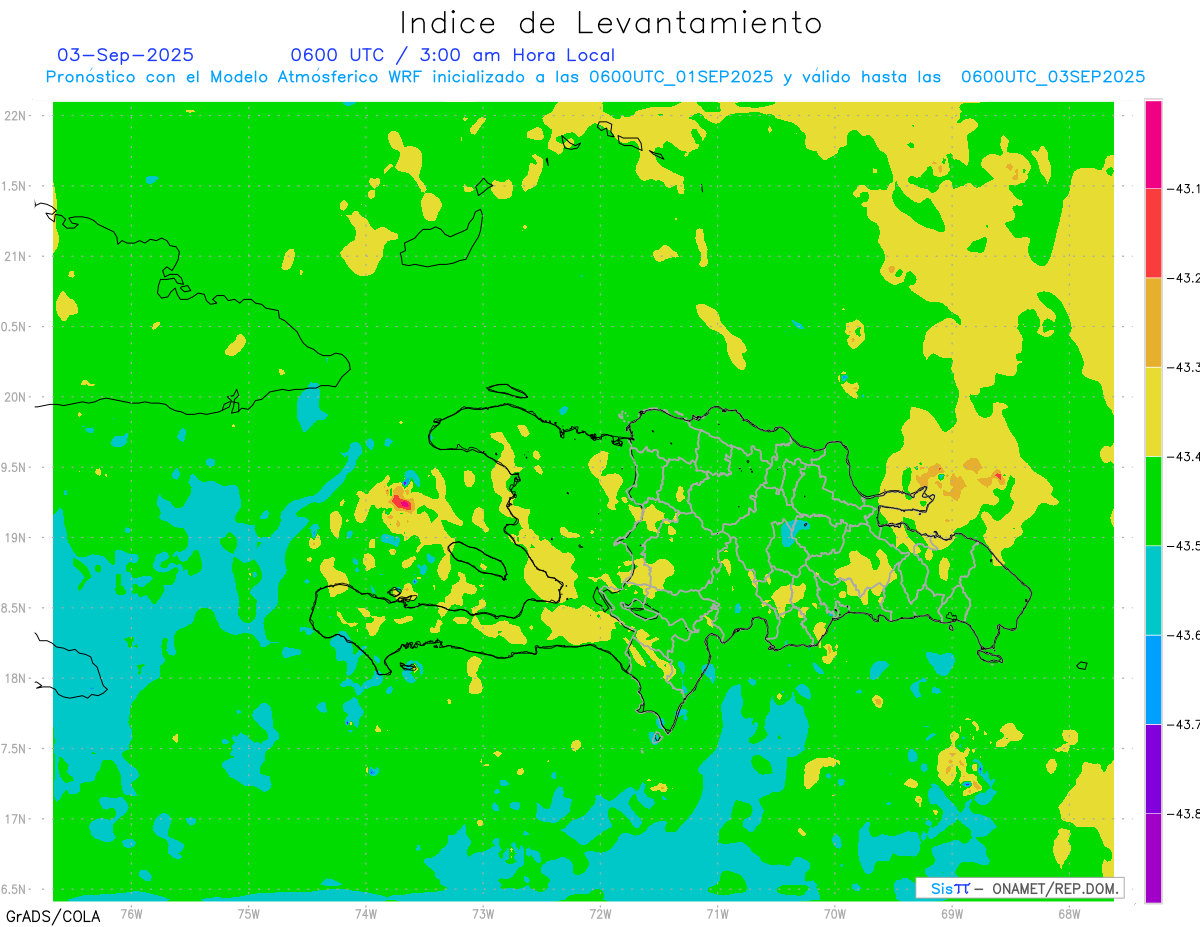Click the yellow color bar segment
This screenshot has width=1200, height=927.
1153,411
